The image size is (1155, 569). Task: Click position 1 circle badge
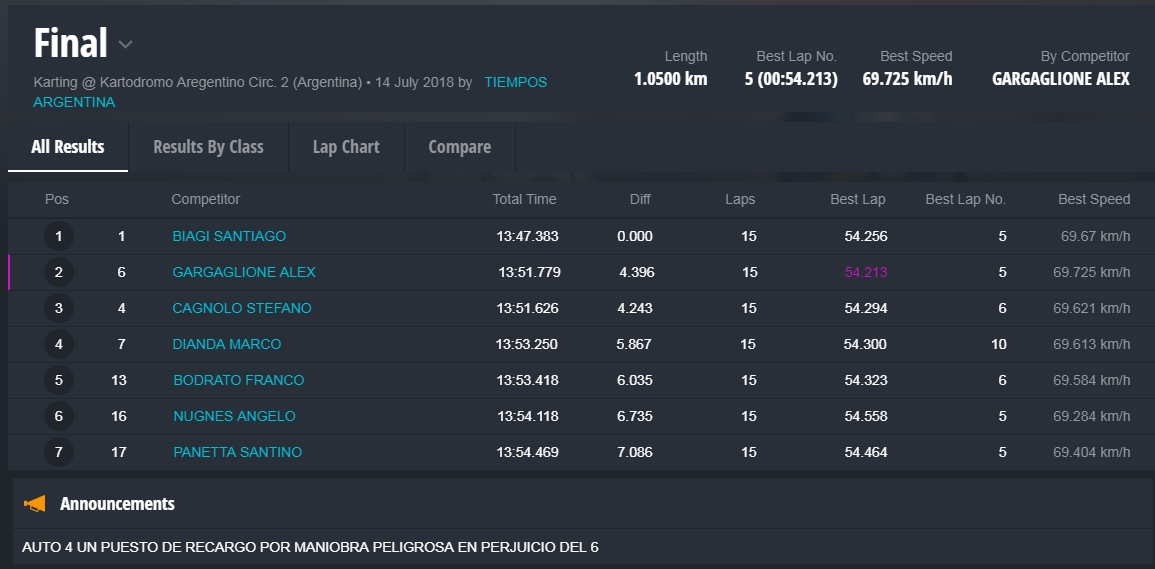(x=59, y=237)
